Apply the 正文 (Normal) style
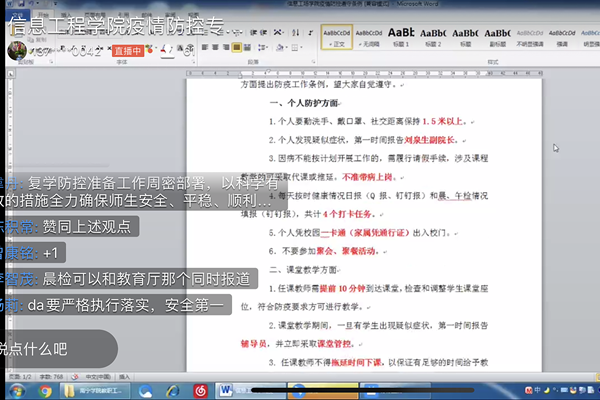The height and width of the screenshot is (400, 600). tap(337, 36)
